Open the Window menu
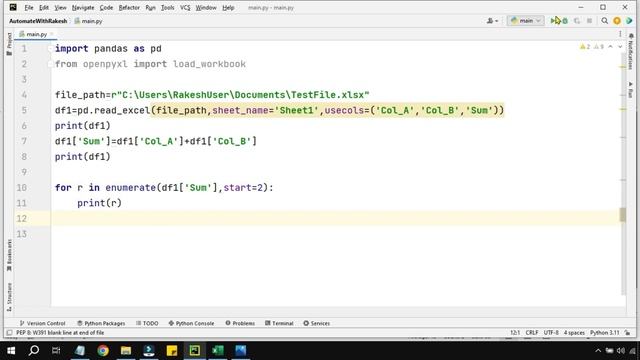640x360 pixels. (206, 8)
